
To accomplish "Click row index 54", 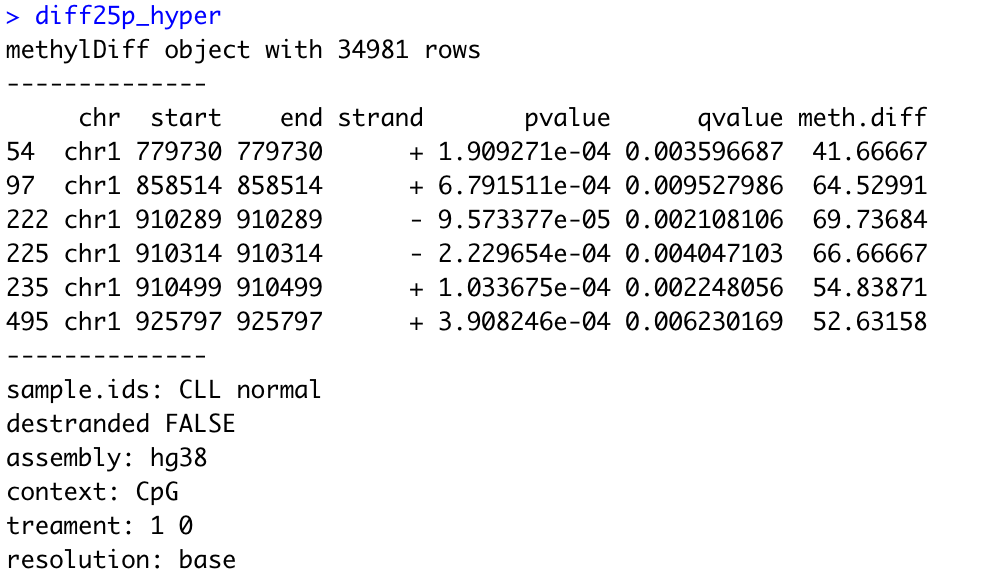I will (20, 152).
